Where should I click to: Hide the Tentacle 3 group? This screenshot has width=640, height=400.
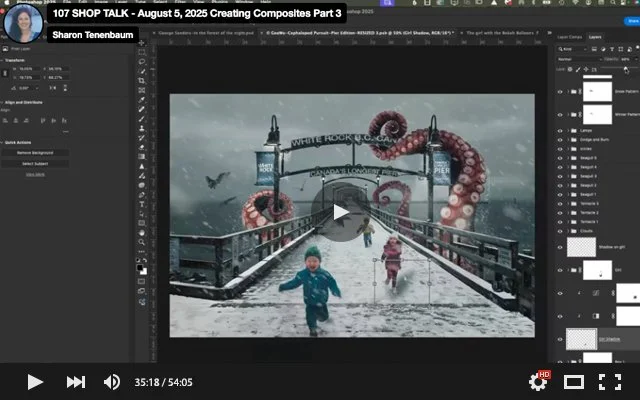560,204
